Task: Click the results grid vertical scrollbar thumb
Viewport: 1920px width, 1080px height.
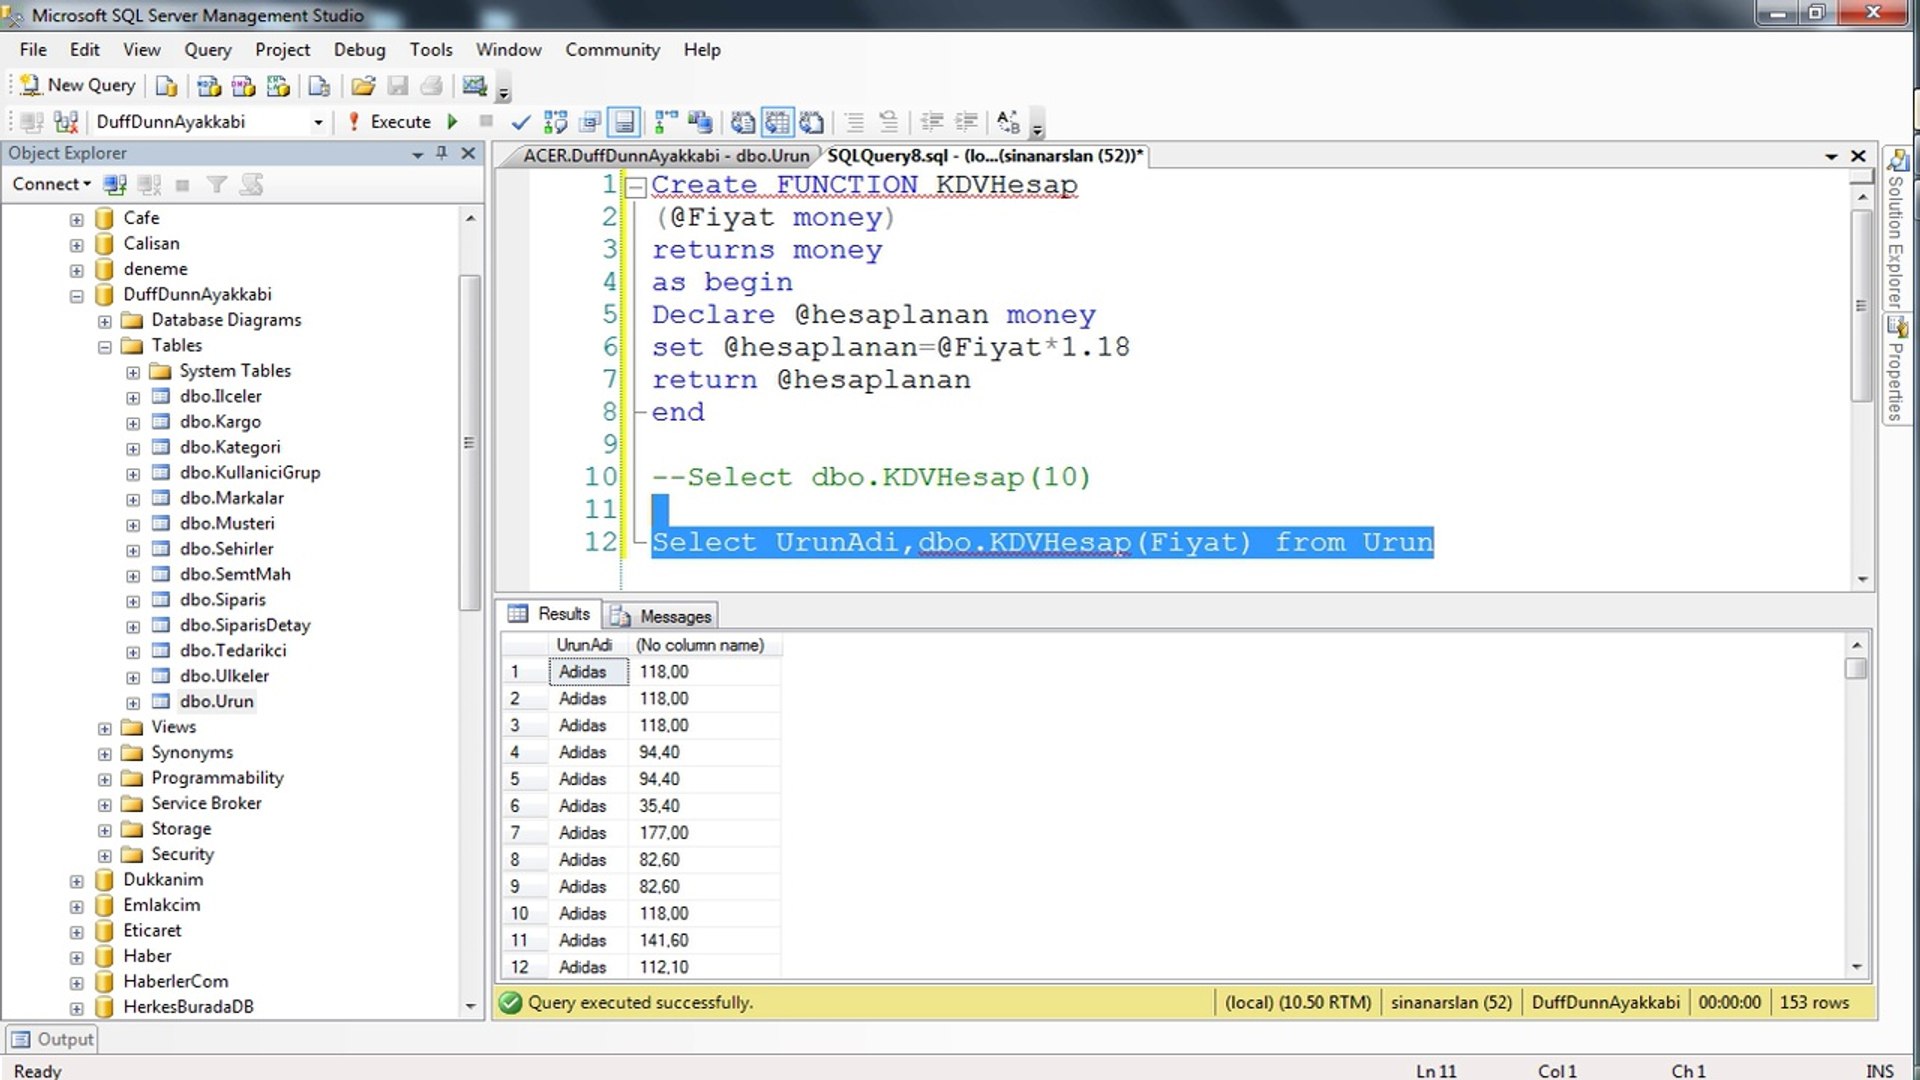Action: tap(1856, 668)
